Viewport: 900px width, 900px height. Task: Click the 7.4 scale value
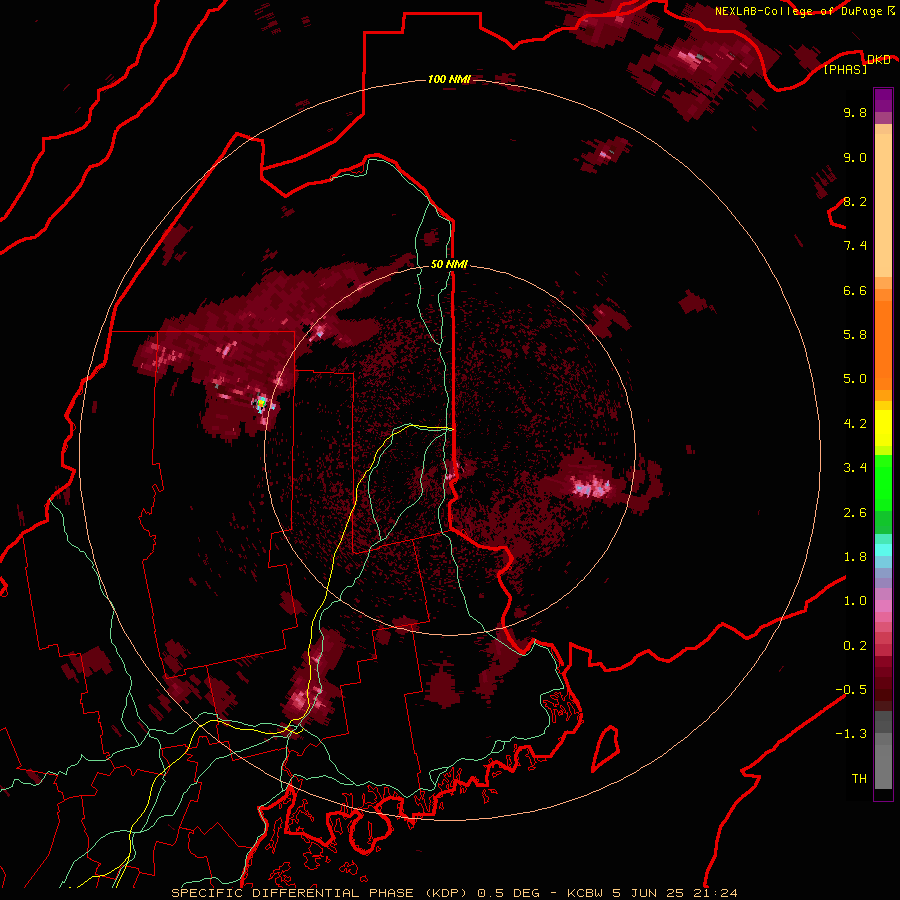(855, 246)
